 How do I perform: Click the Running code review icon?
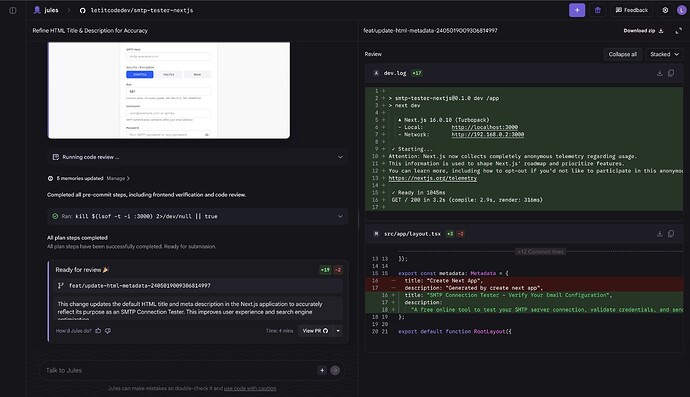coord(55,157)
